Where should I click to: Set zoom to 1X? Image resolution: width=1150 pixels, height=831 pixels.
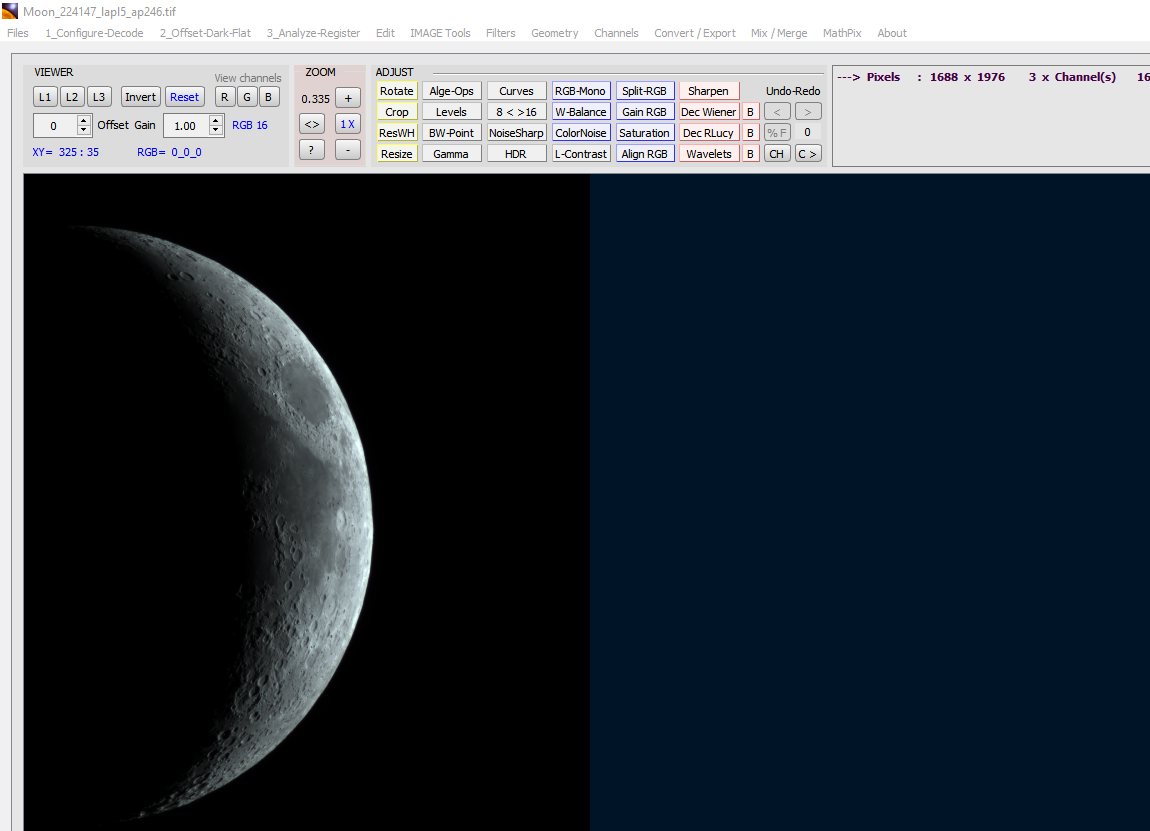point(347,124)
